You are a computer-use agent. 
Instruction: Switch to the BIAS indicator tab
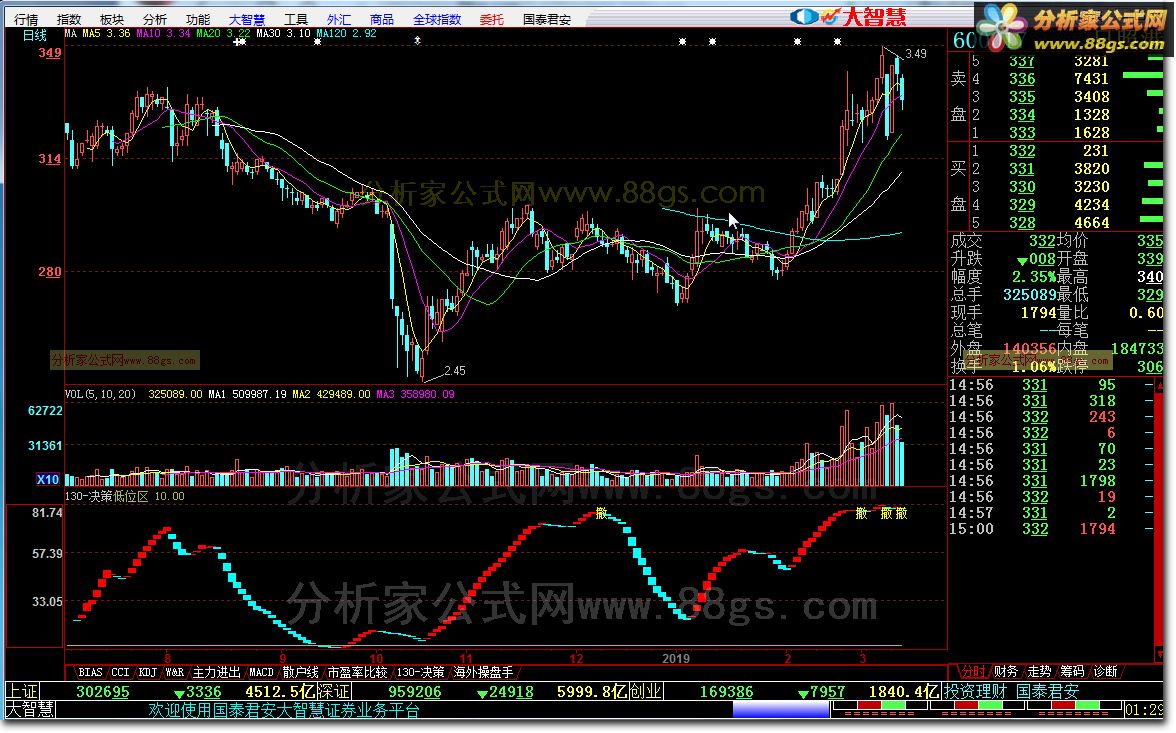[x=90, y=672]
